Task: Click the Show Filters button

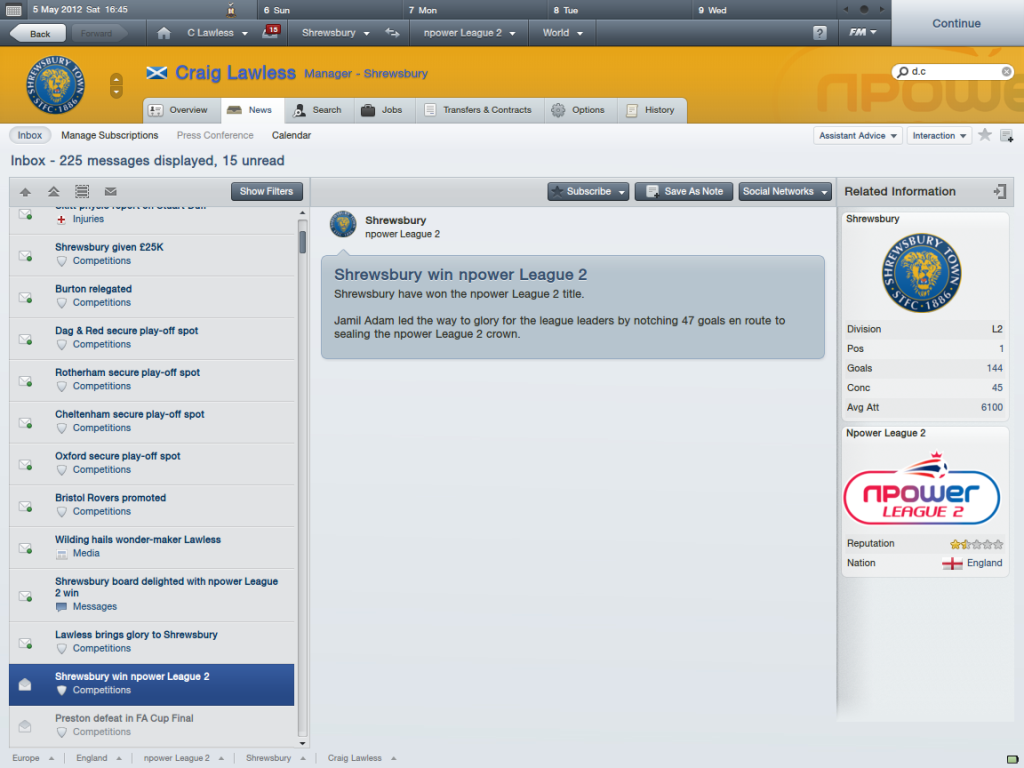Action: pos(266,191)
